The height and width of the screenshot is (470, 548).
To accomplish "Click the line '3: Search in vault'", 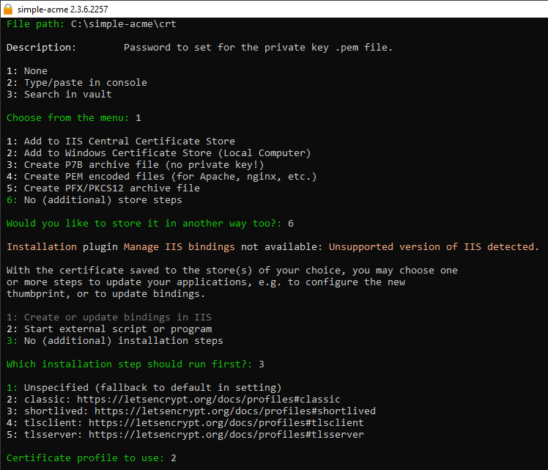I will pos(59,94).
